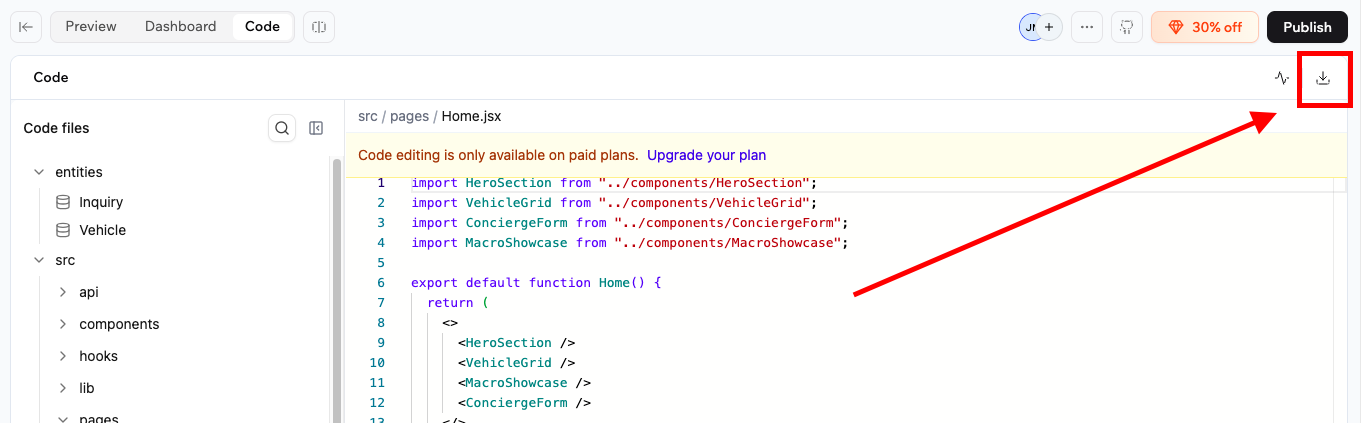The width and height of the screenshot is (1361, 423).
Task: Click the return ( line
Action: [x=458, y=303]
